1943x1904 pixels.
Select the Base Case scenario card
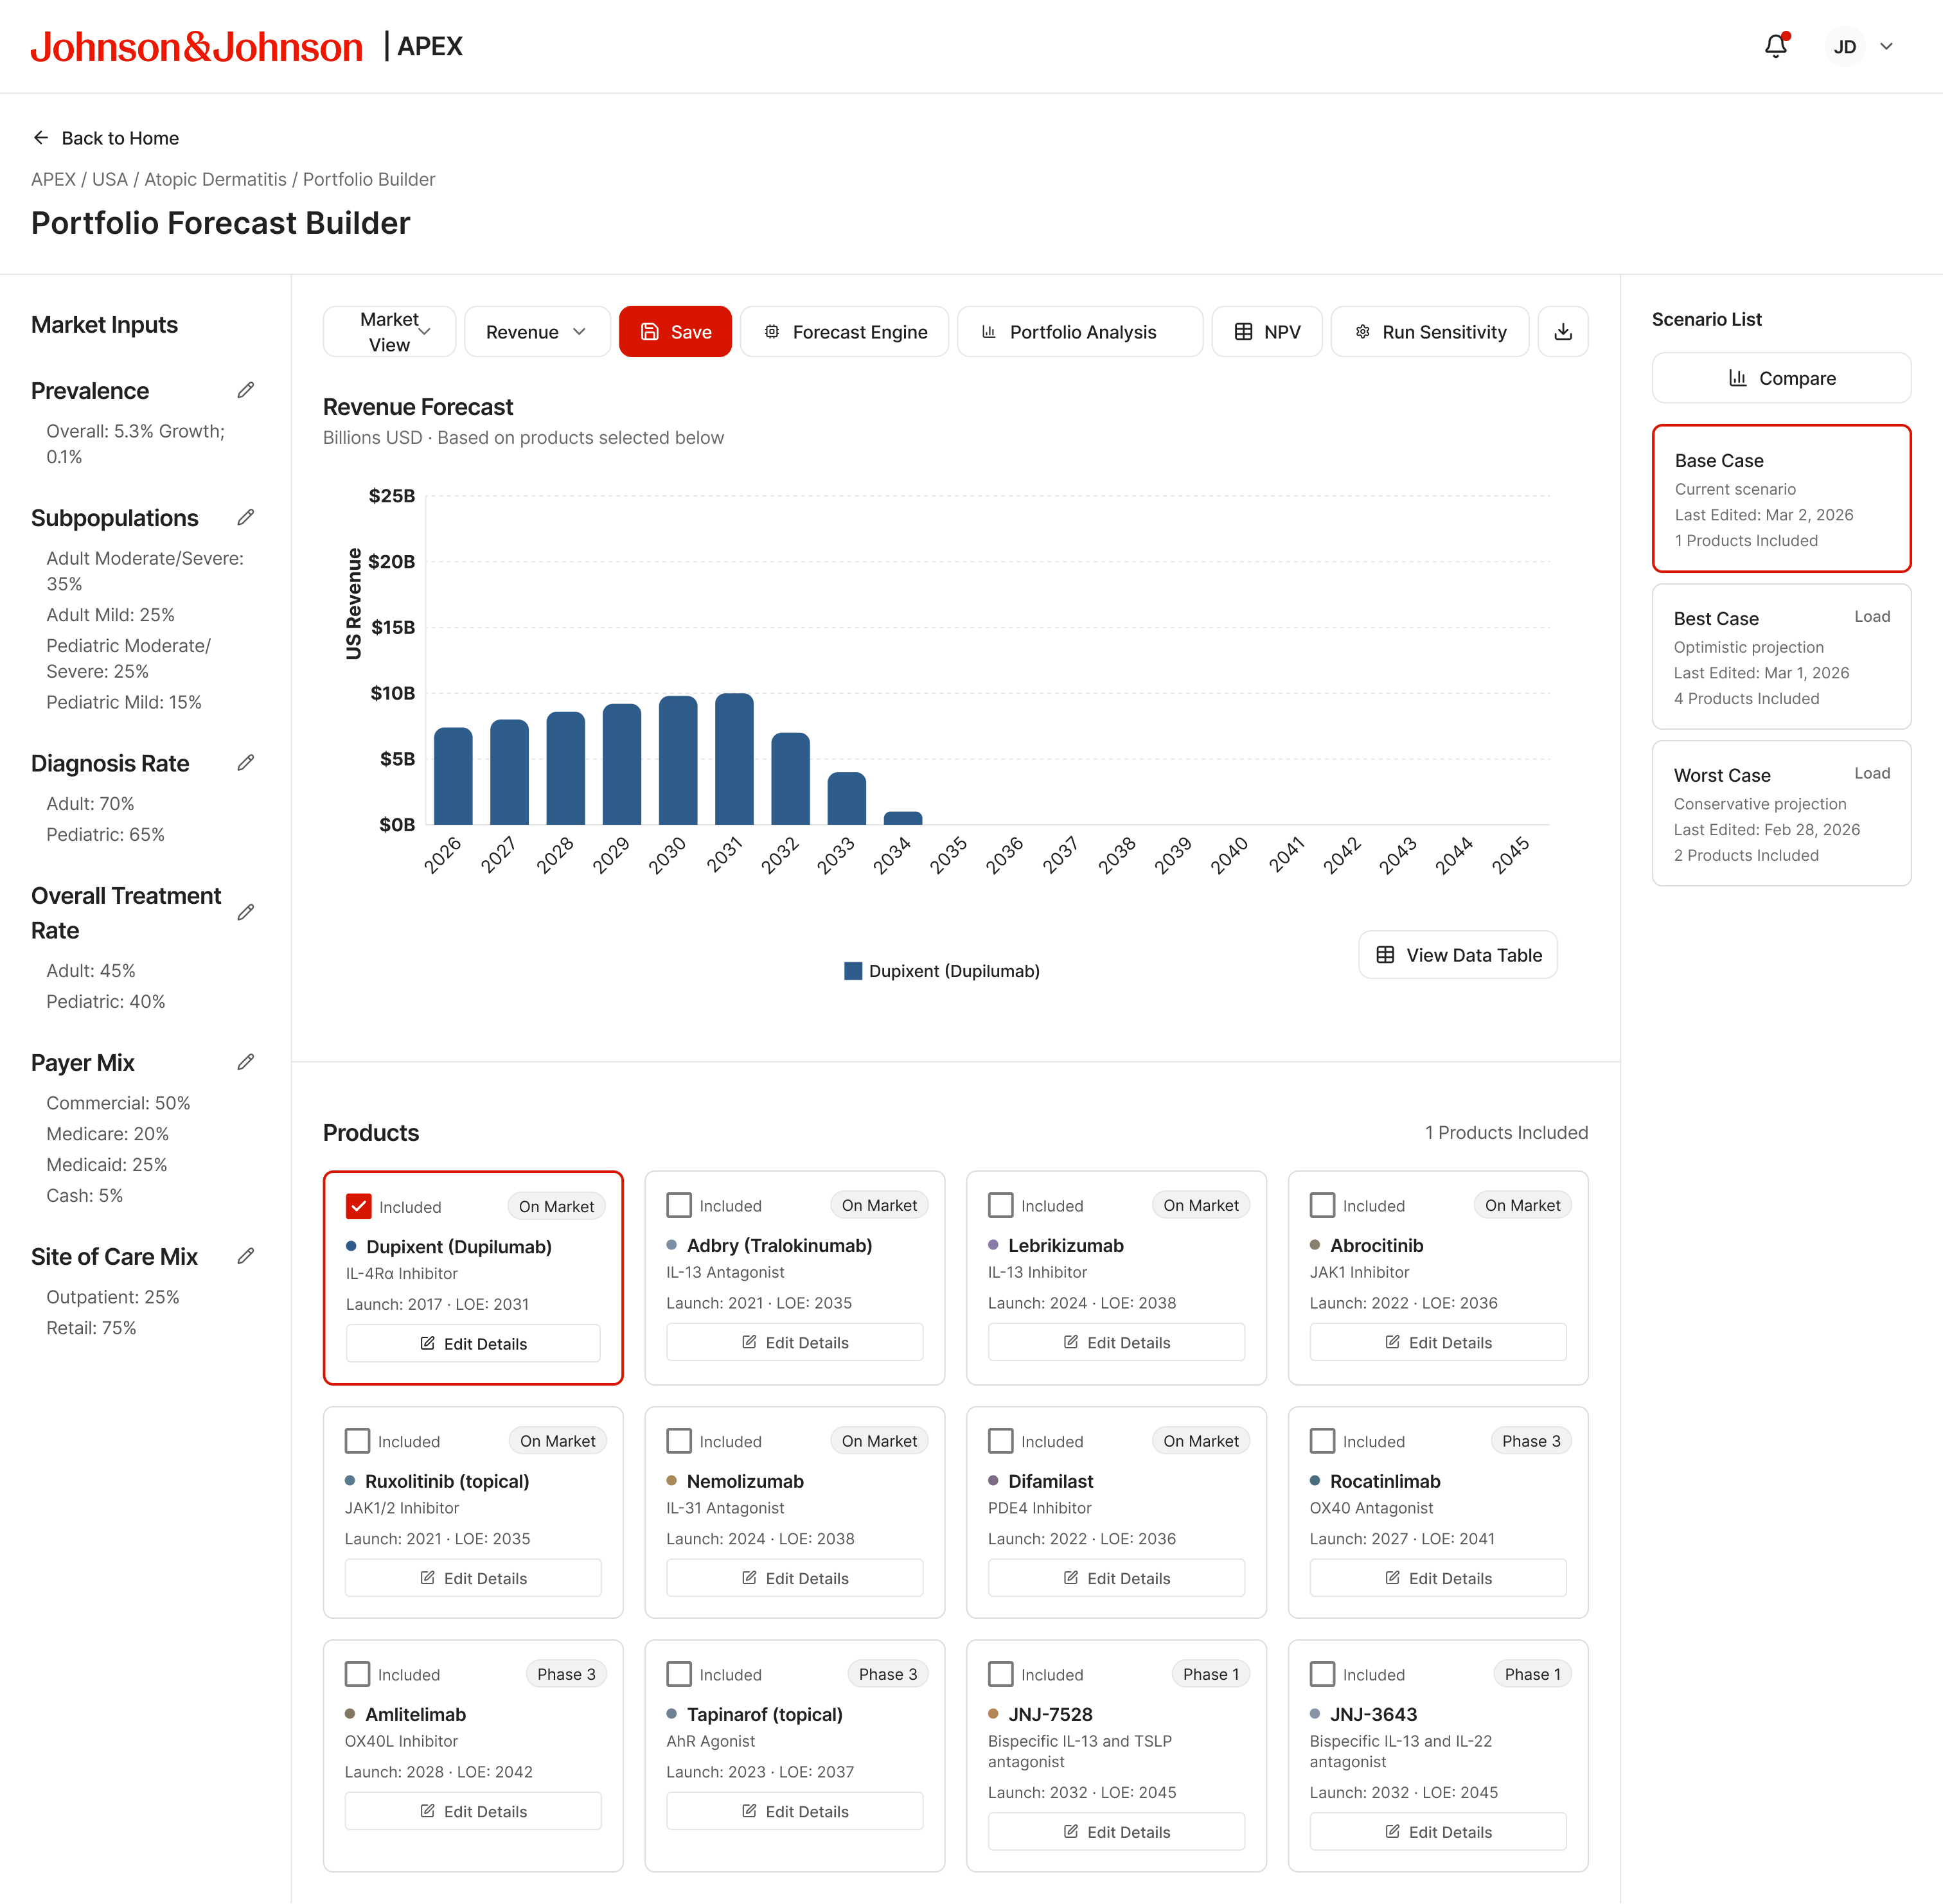pos(1781,498)
